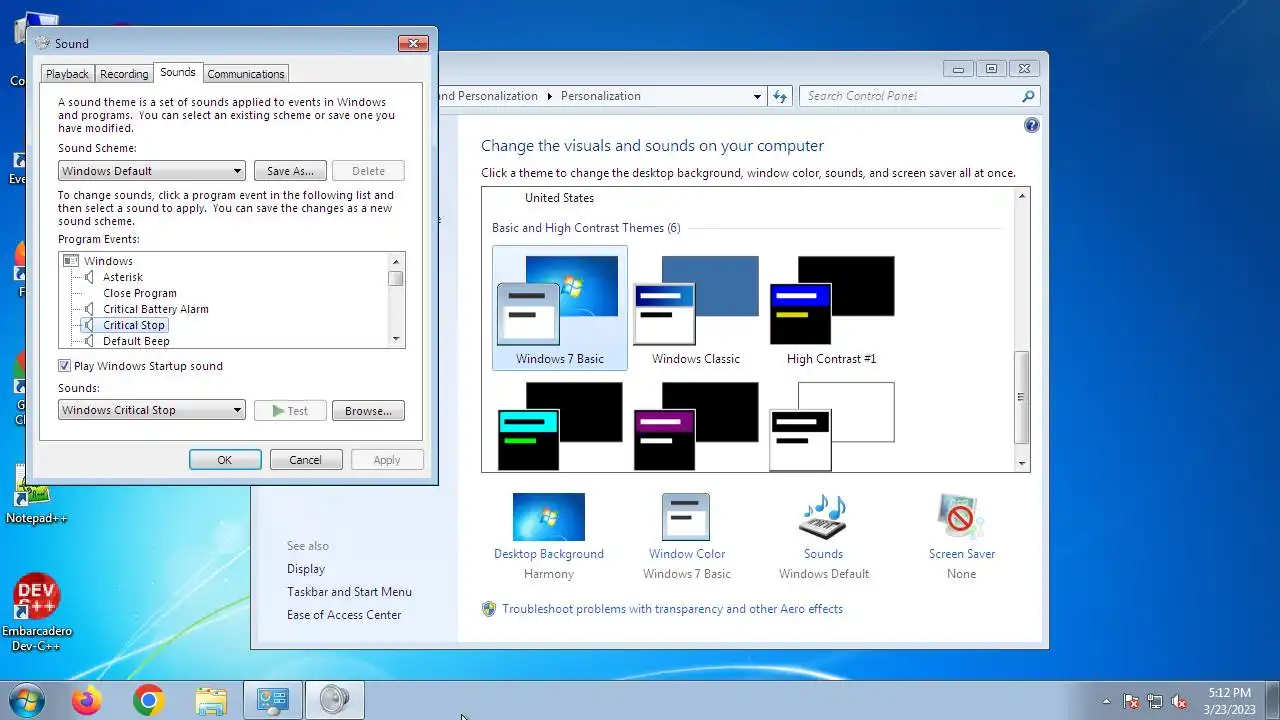The width and height of the screenshot is (1280, 720).
Task: Switch to the Control Panel taskbar button
Action: 273,701
